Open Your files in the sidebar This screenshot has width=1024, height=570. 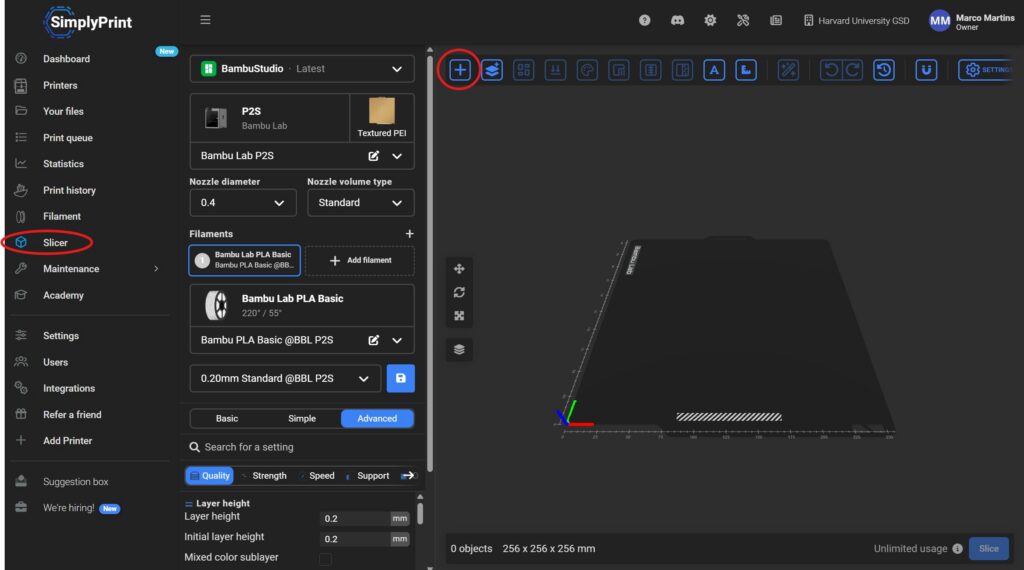click(x=63, y=112)
